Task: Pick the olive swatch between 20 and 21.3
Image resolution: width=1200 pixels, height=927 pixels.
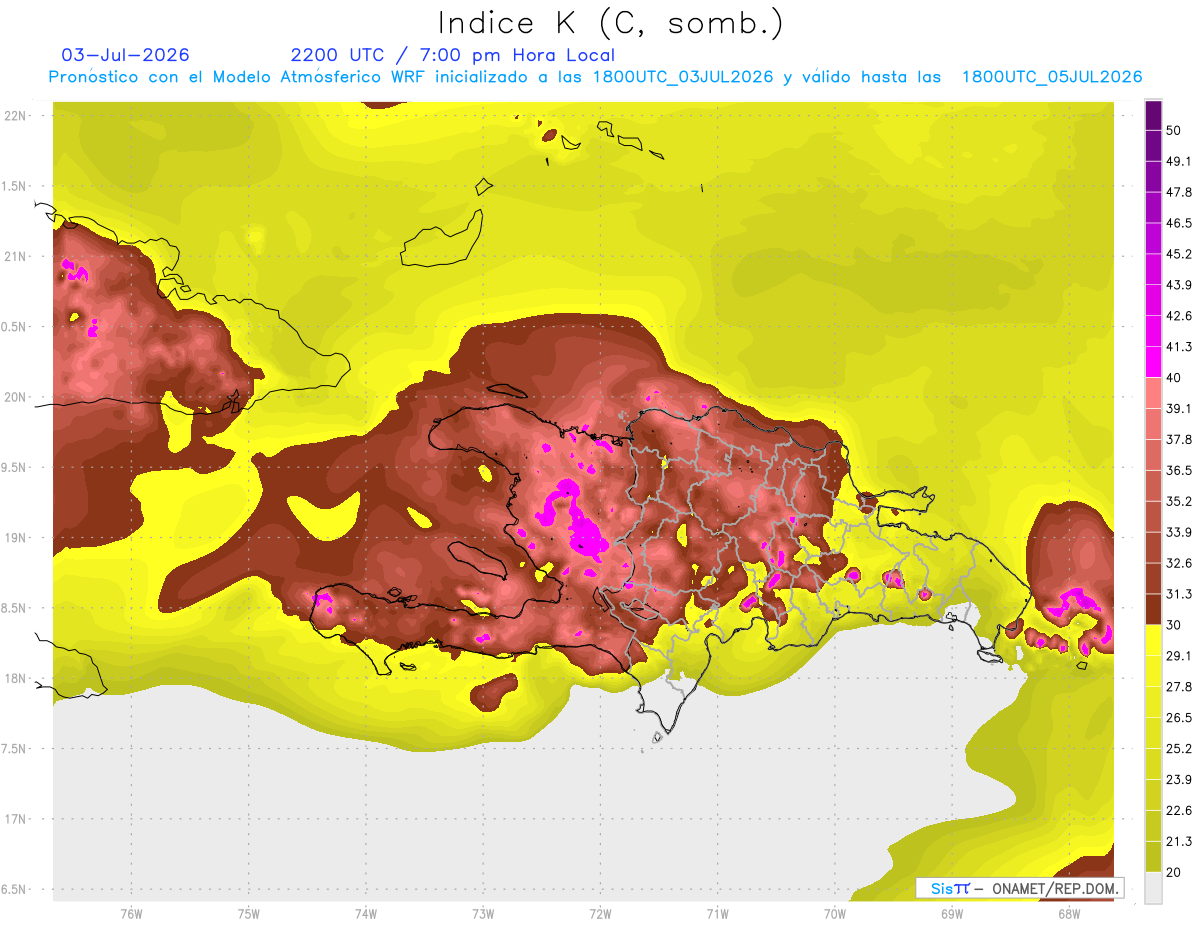Action: (1153, 858)
